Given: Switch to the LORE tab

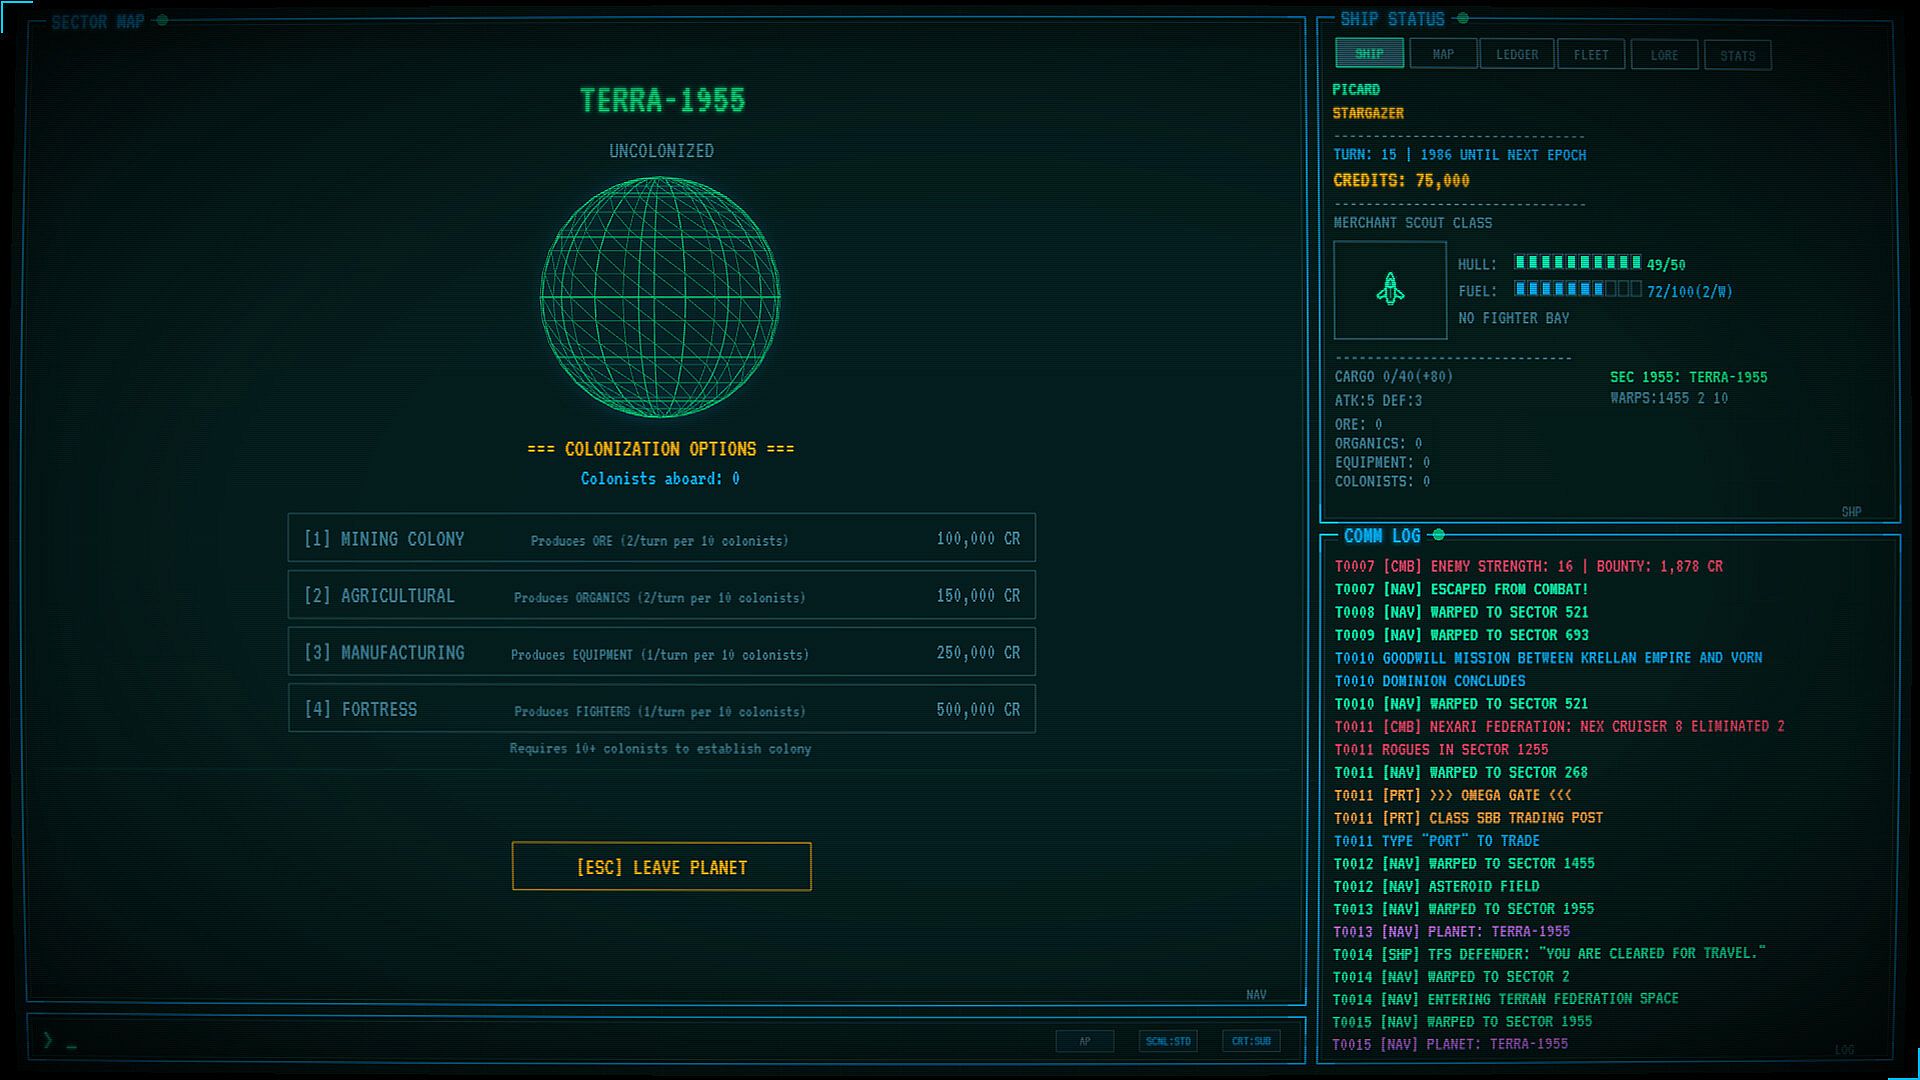Looking at the screenshot, I should click(x=1664, y=55).
